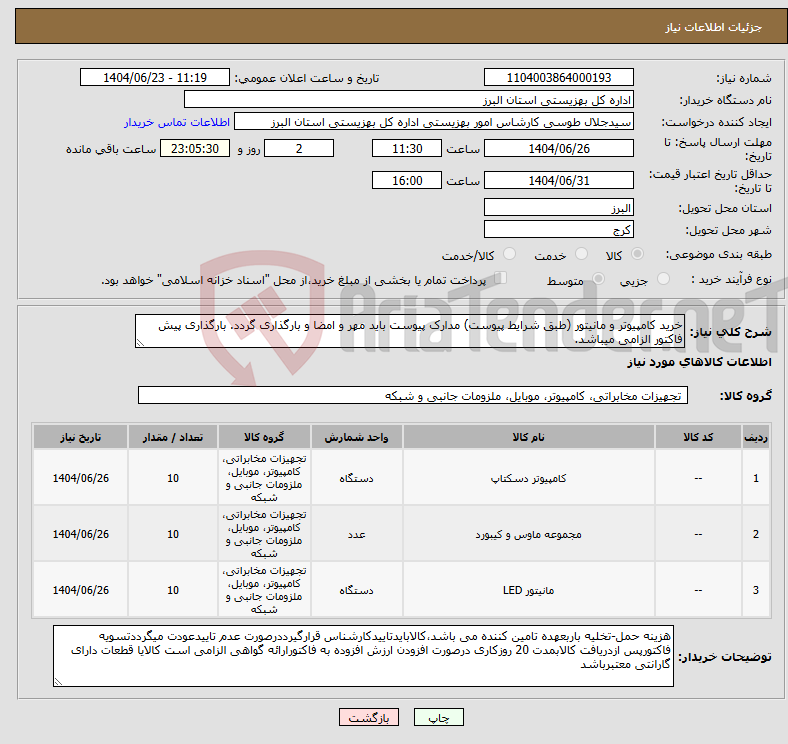Screen dimensions: 788x744
Task: Choose the متوسط purchase type option
Action: pos(598,278)
